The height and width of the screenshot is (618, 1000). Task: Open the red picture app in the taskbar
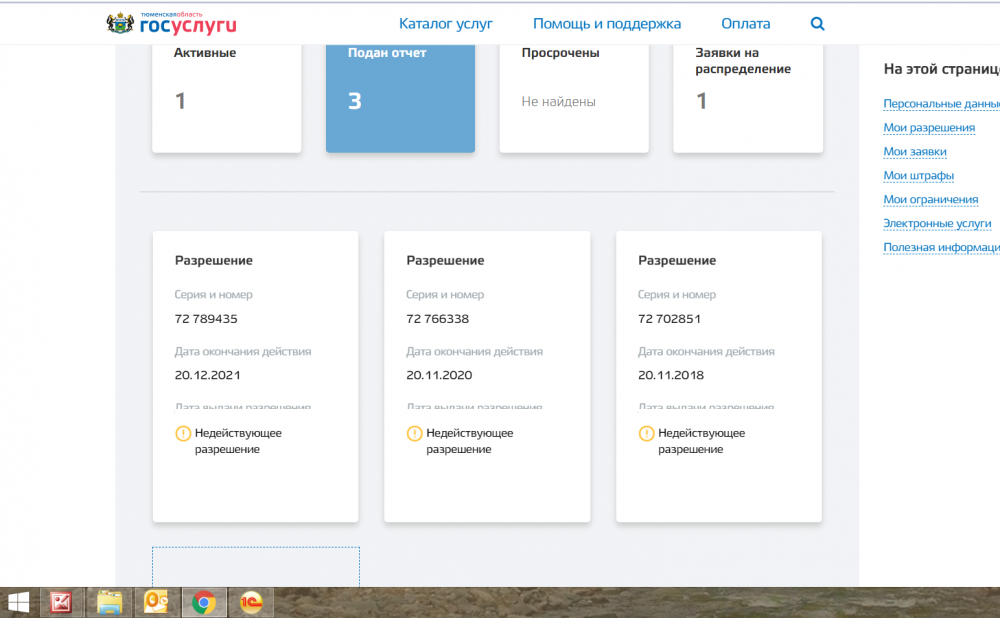click(62, 602)
